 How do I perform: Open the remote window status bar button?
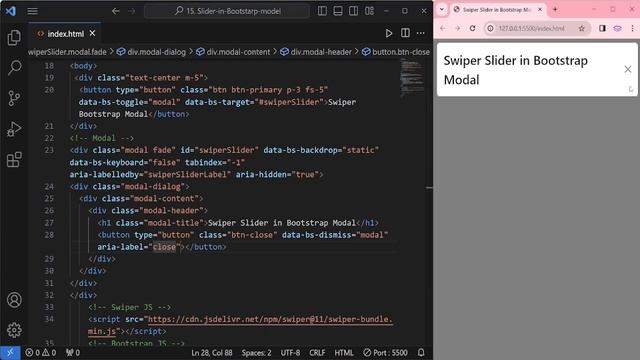10,353
